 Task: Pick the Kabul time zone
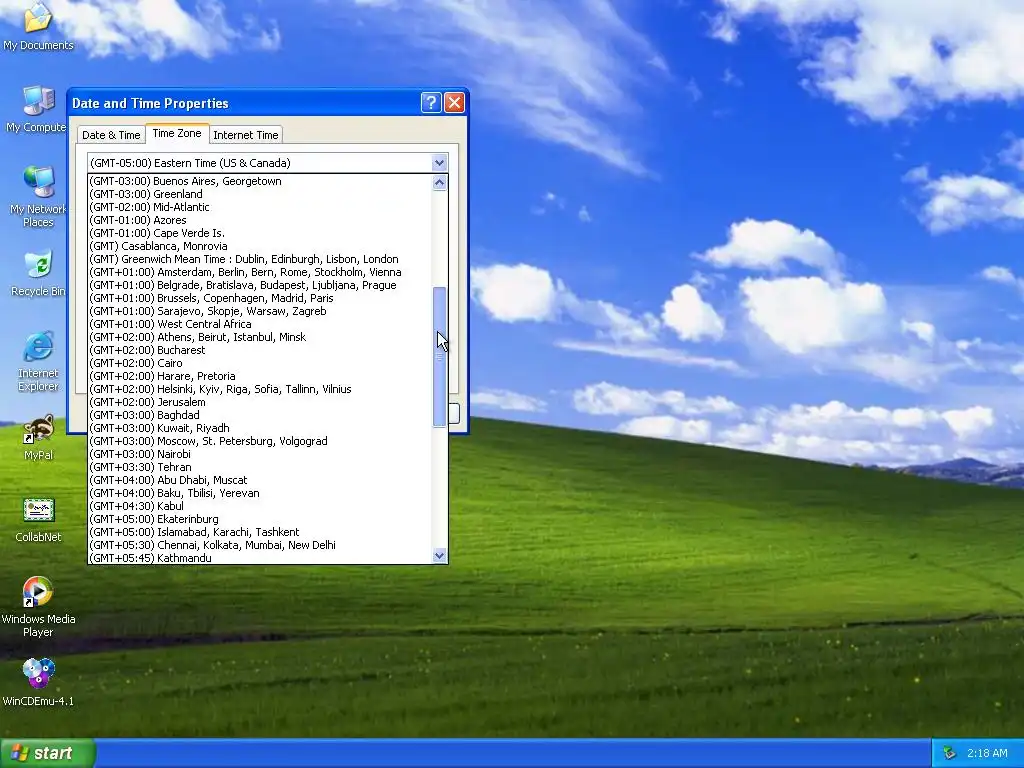[260, 506]
